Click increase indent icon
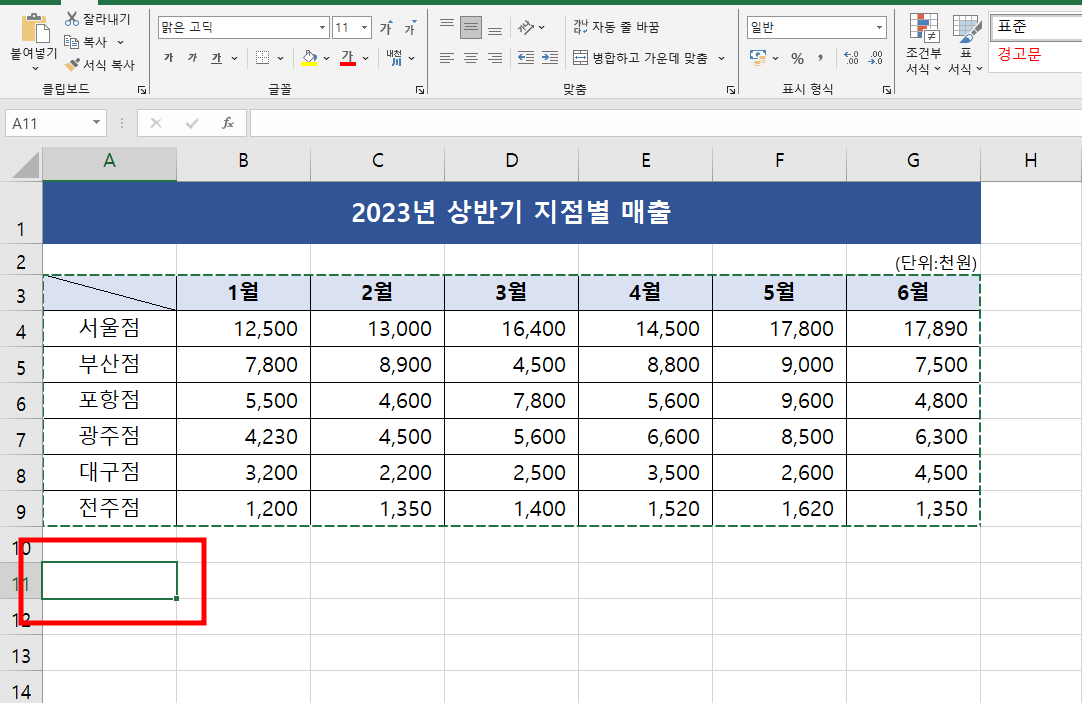1082x703 pixels. (550, 58)
